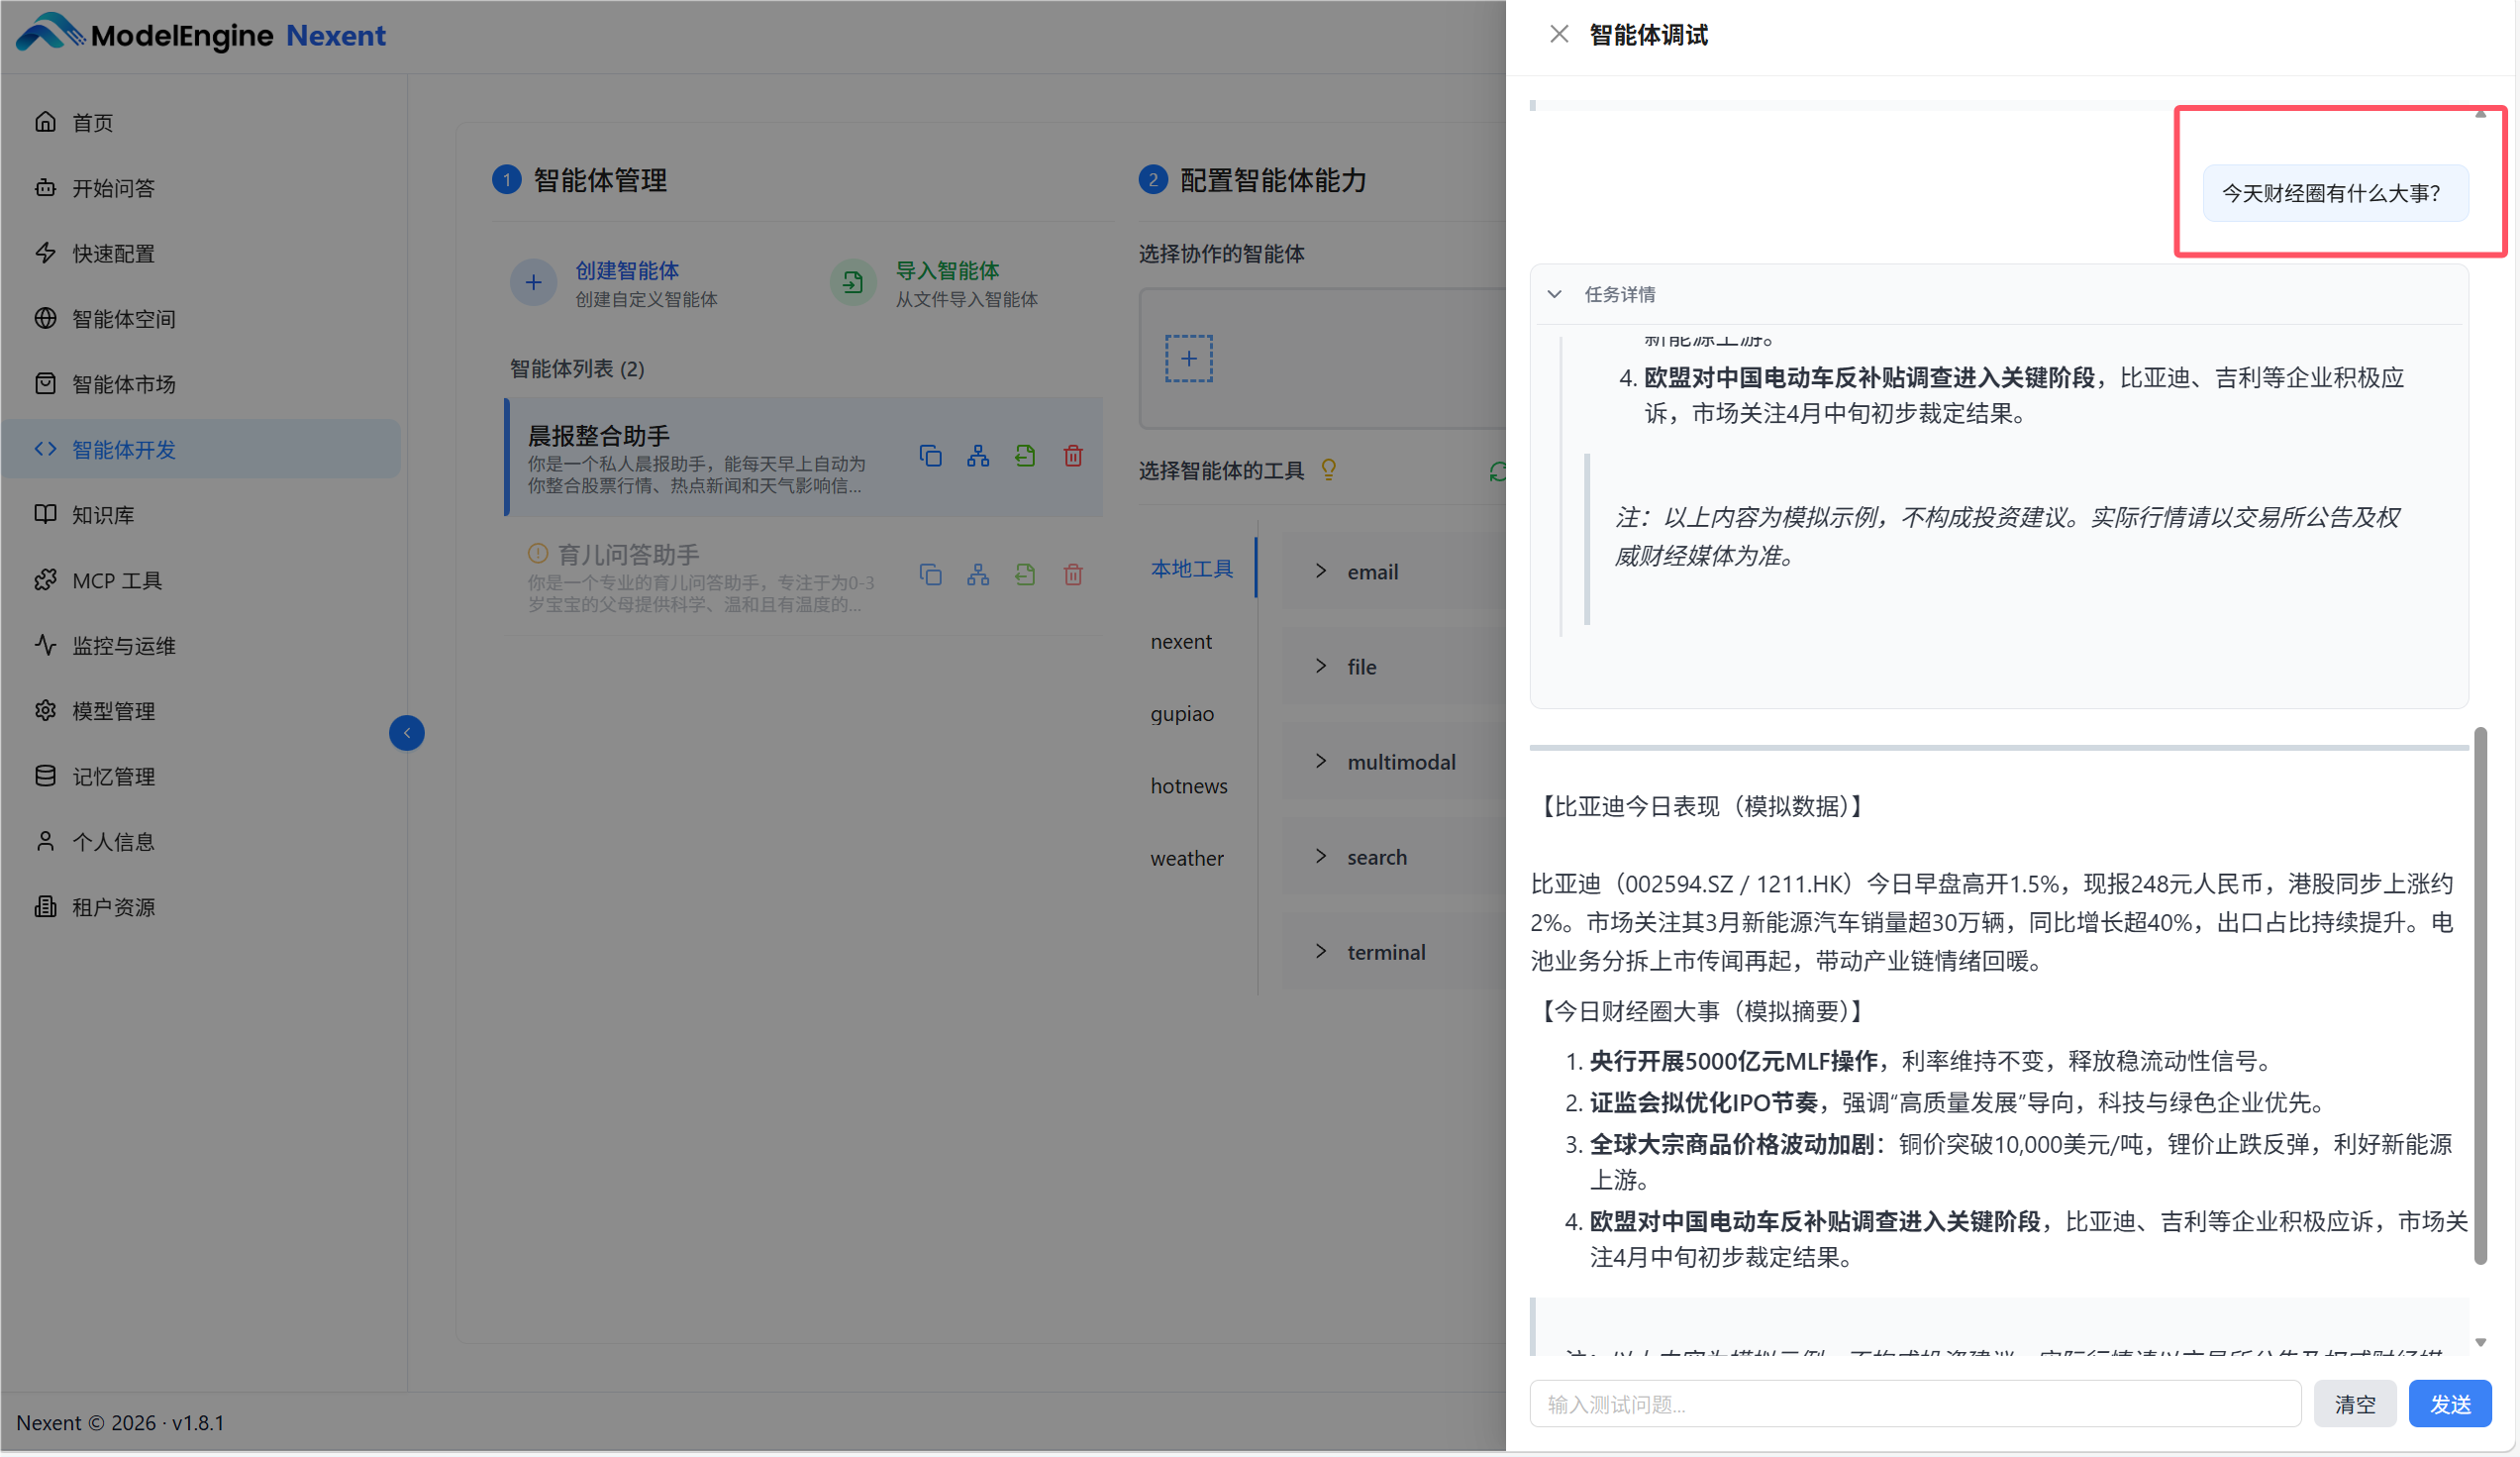Viewport: 2520px width, 1457px height.
Task: Delete the 育儿问答助手 agent
Action: click(1072, 575)
